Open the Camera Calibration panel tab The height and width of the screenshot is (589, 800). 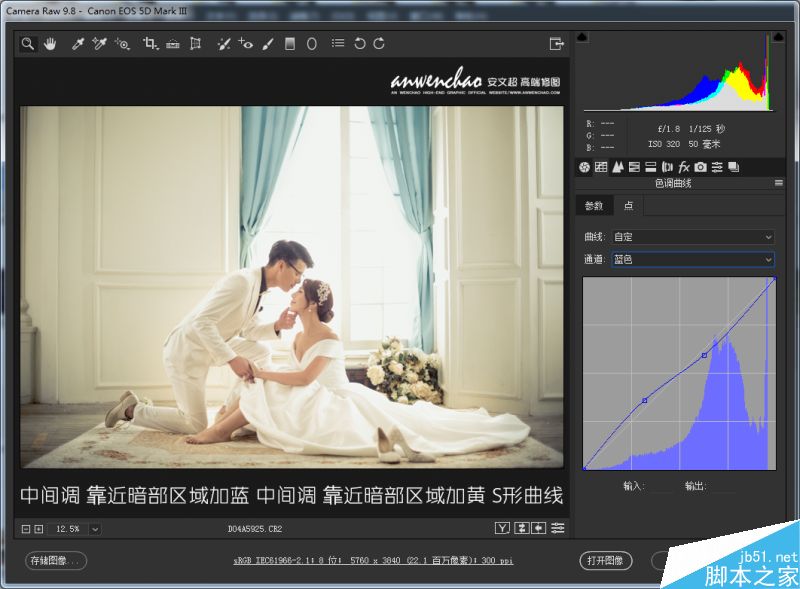701,167
